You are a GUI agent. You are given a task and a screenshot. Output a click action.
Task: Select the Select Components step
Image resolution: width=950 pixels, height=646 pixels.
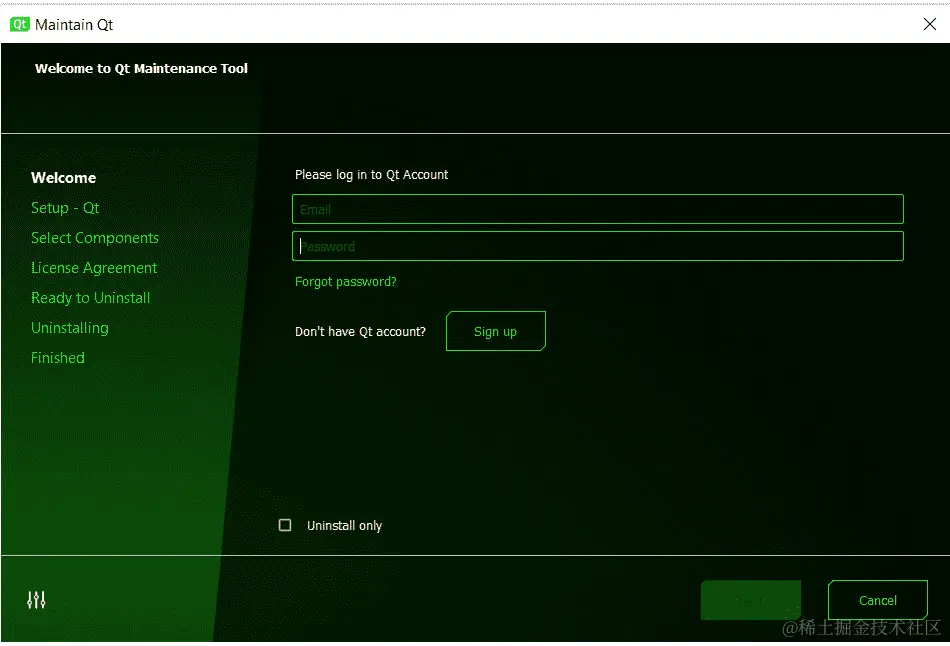[95, 238]
